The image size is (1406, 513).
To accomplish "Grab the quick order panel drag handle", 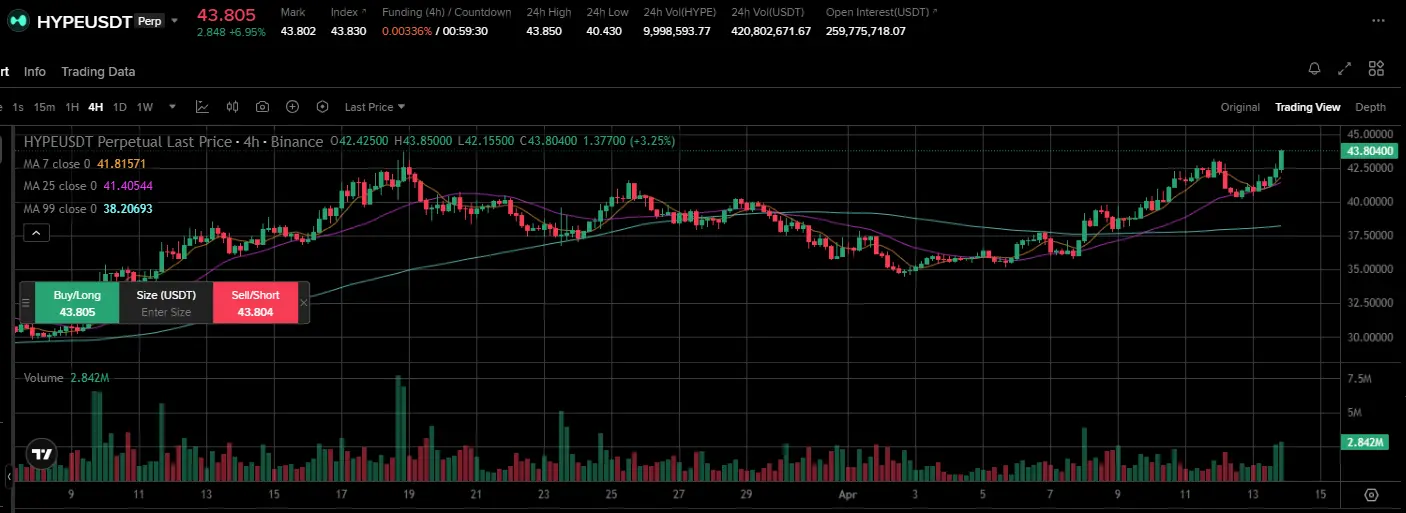I will (x=26, y=303).
